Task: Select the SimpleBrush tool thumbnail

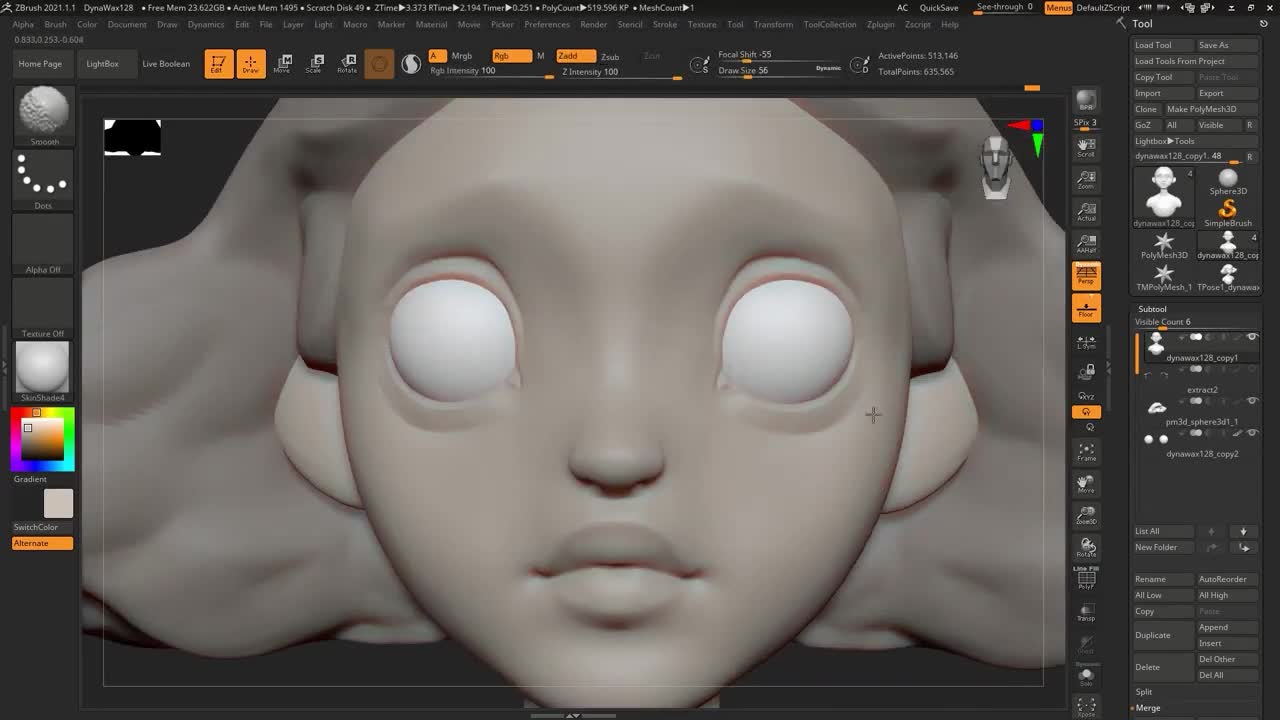Action: click(x=1228, y=213)
